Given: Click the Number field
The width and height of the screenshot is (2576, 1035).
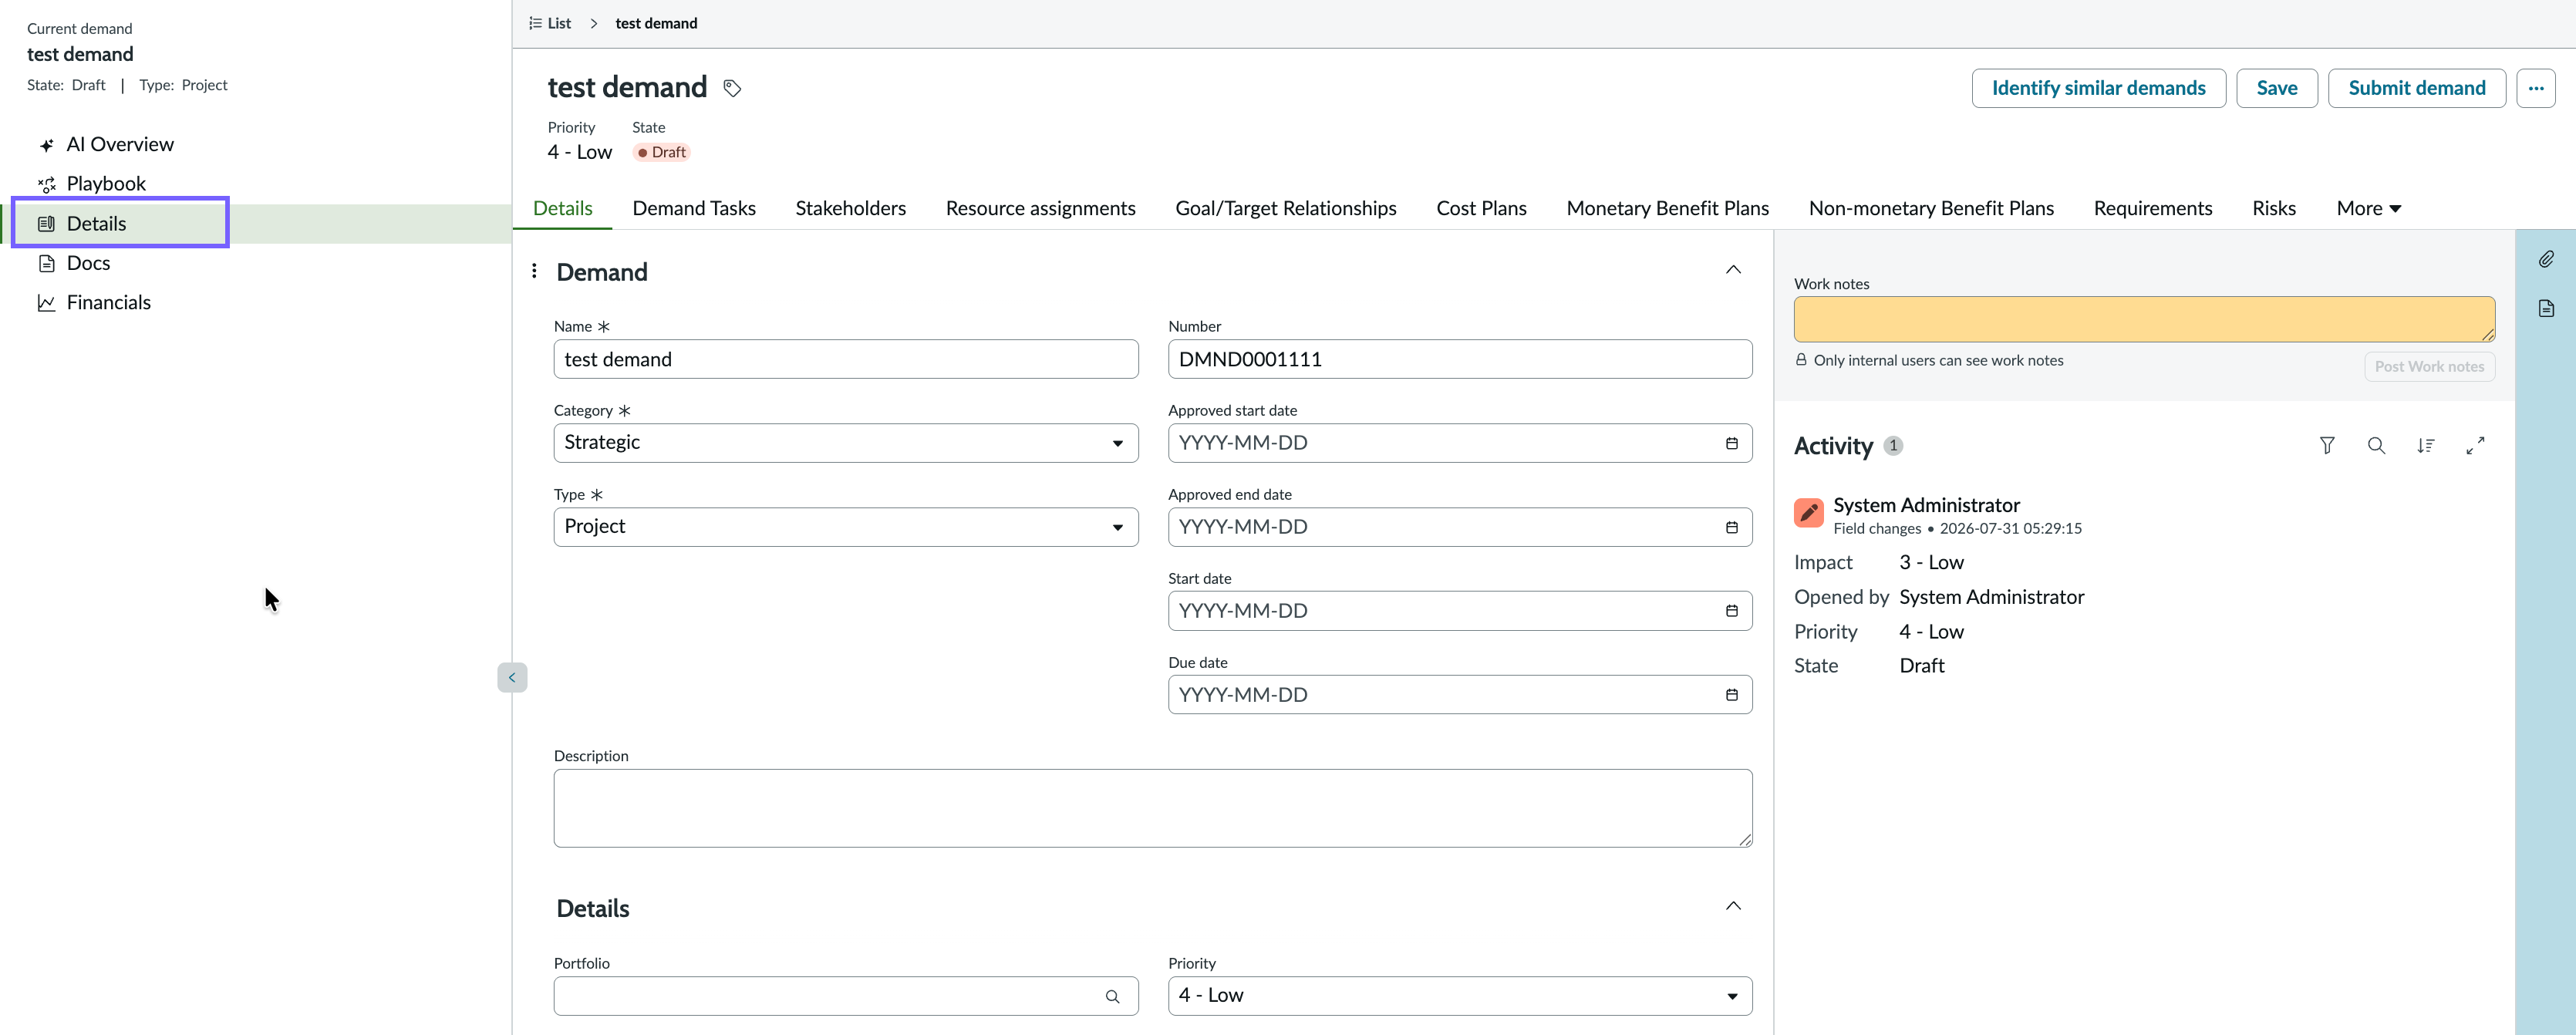Looking at the screenshot, I should [1459, 359].
